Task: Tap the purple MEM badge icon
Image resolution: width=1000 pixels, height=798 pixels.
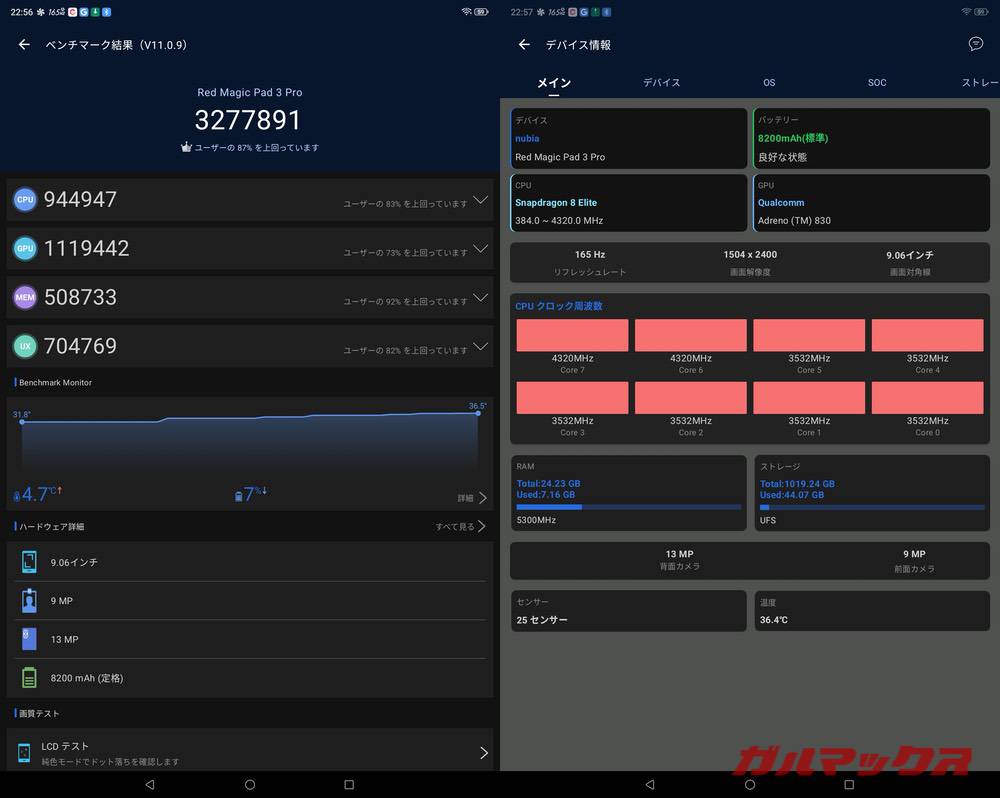Action: click(25, 297)
